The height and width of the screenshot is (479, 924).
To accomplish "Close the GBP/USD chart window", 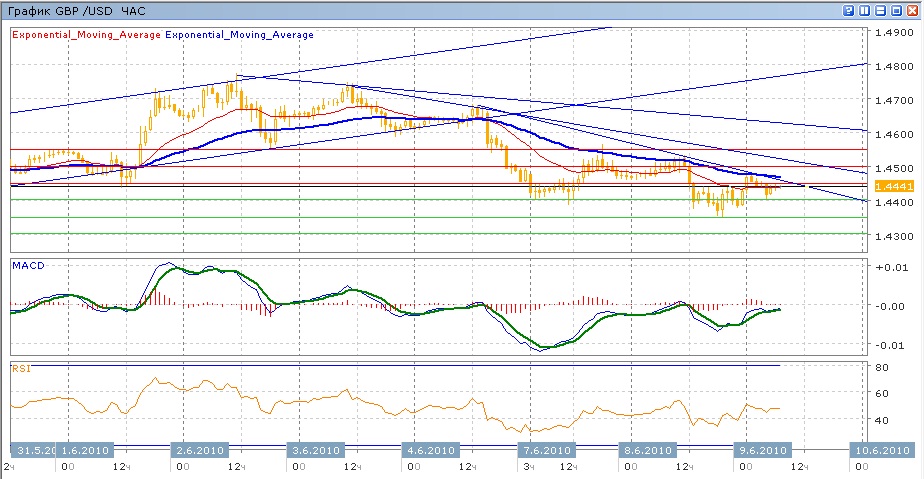I will click(913, 10).
